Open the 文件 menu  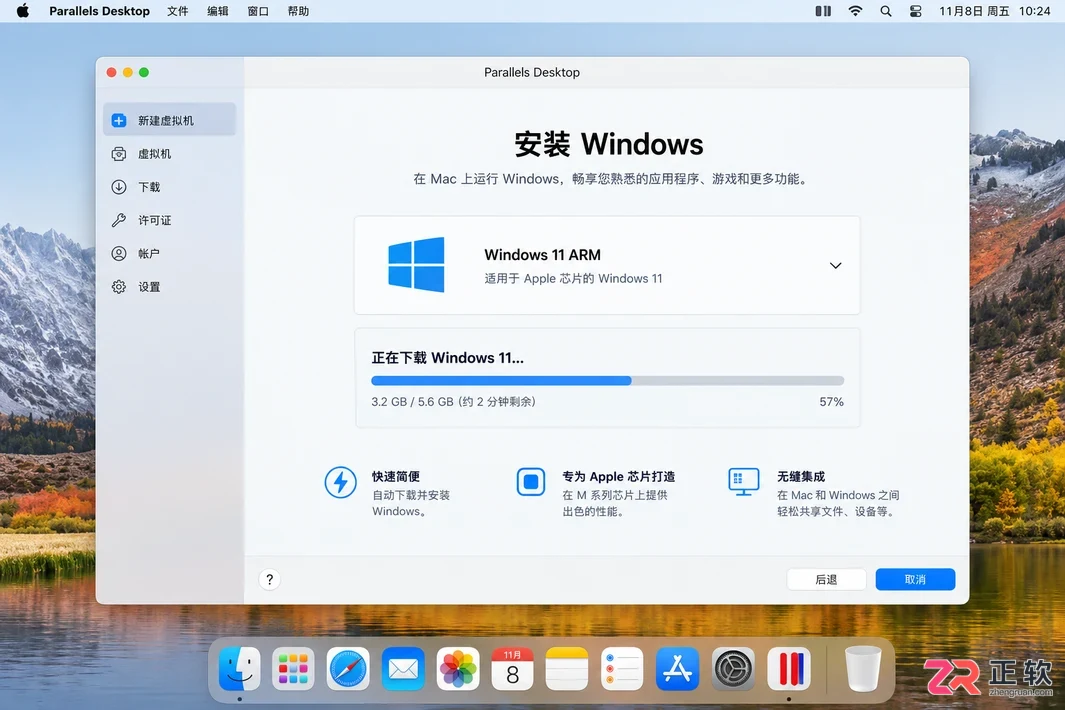(178, 11)
